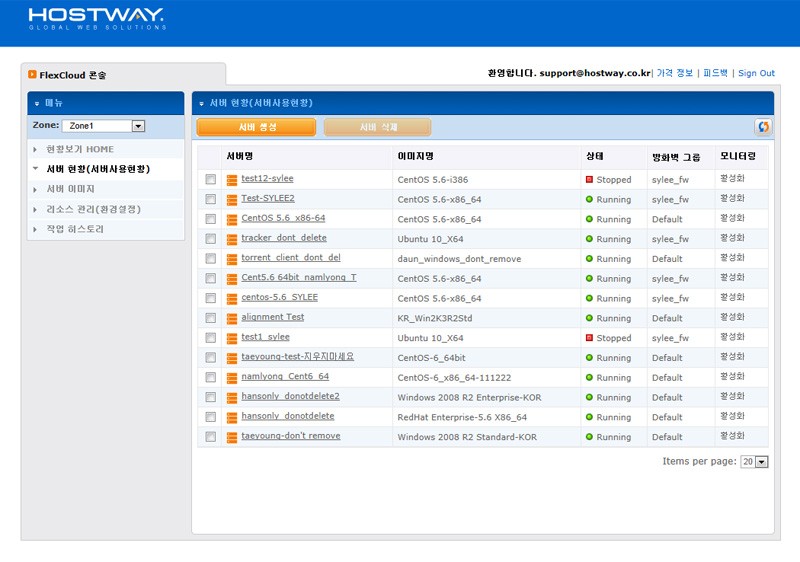Screen dimensions: 800x562
Task: Click red Stopped status icon for test12-sylee
Action: 589,180
